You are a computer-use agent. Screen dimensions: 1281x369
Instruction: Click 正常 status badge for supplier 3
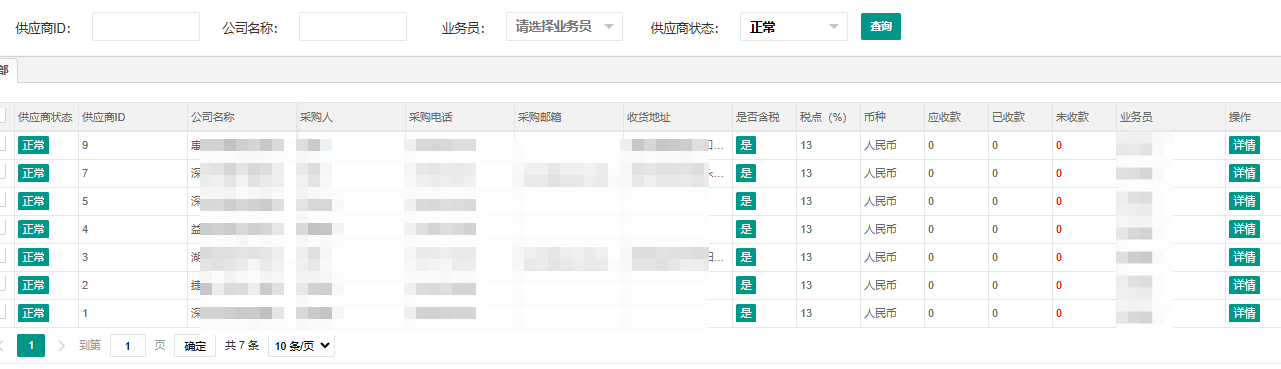34,257
